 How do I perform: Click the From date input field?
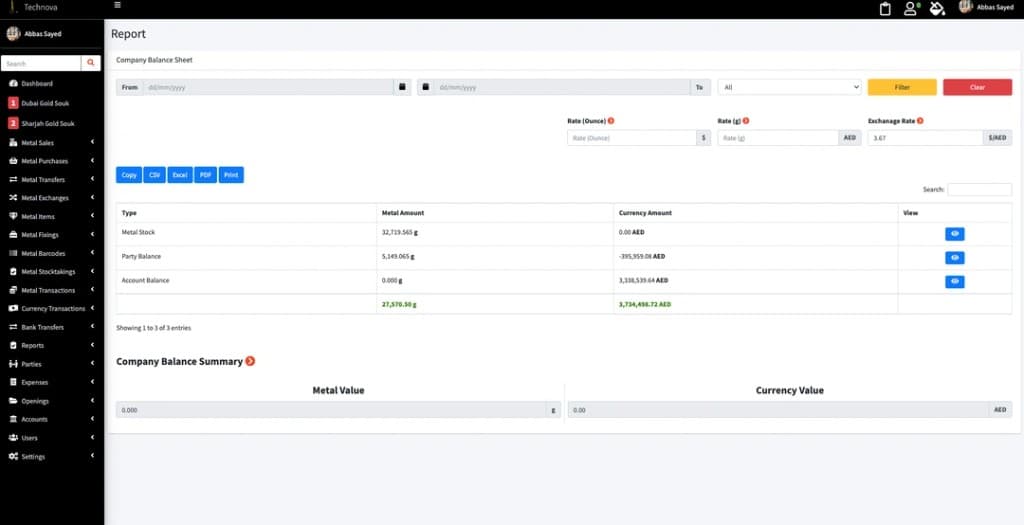(268, 87)
